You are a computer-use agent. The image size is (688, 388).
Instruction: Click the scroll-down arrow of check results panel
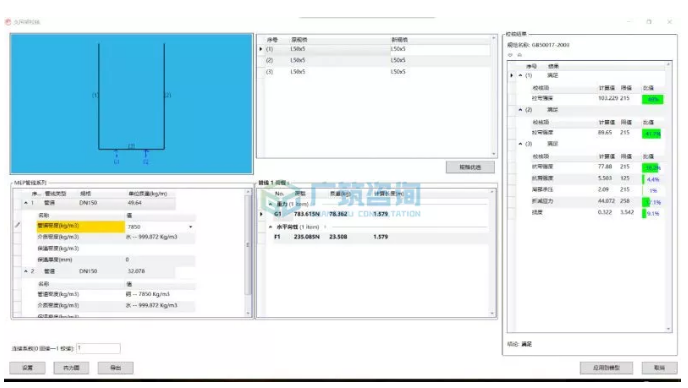(x=668, y=329)
